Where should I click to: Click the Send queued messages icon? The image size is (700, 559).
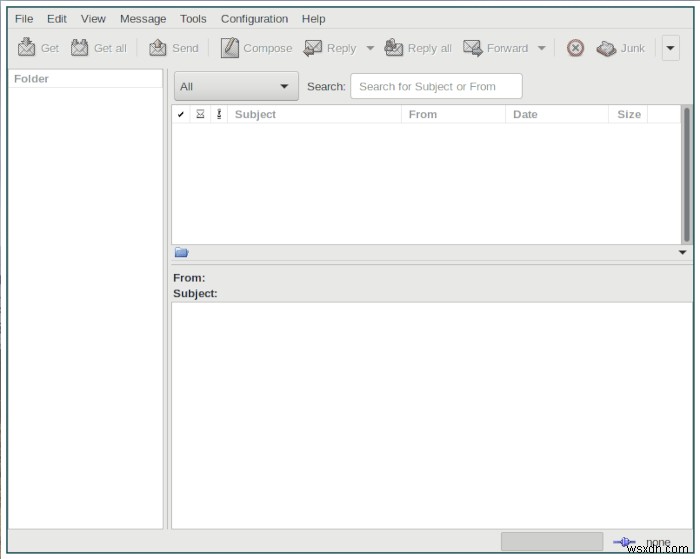coord(158,47)
